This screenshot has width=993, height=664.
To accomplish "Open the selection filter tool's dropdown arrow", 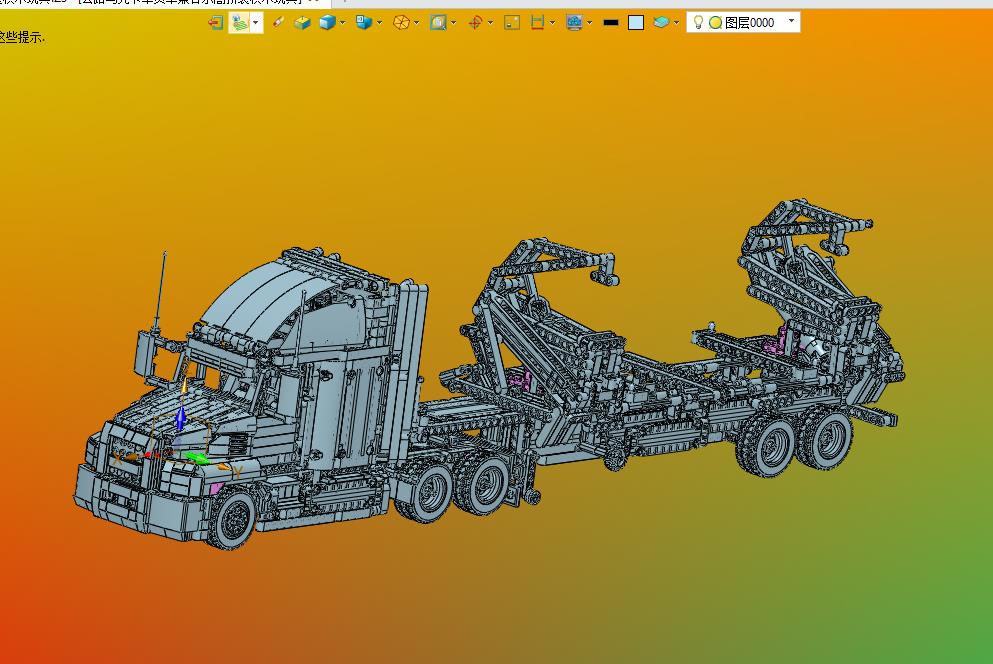I will click(x=256, y=23).
